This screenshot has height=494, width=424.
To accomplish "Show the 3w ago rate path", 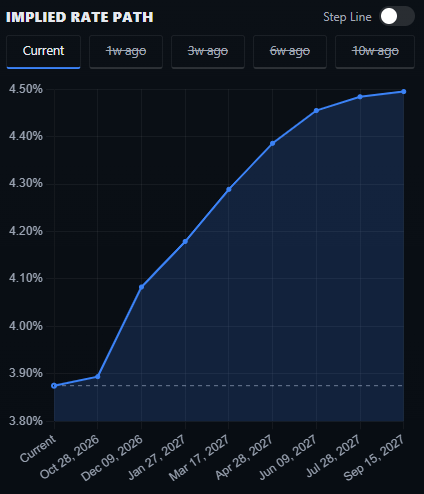I will click(208, 52).
